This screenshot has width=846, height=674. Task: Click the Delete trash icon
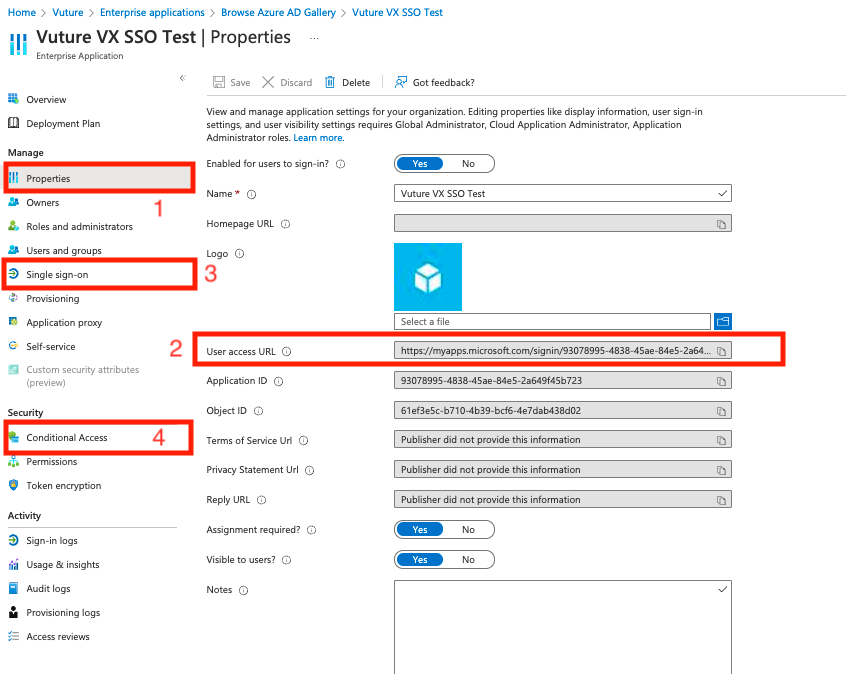point(330,82)
